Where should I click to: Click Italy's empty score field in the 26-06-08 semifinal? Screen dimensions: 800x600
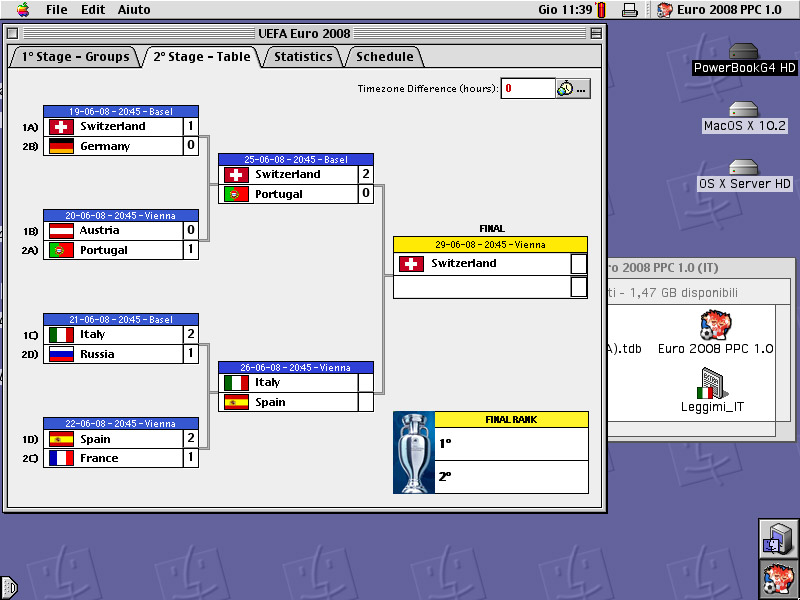click(x=366, y=383)
